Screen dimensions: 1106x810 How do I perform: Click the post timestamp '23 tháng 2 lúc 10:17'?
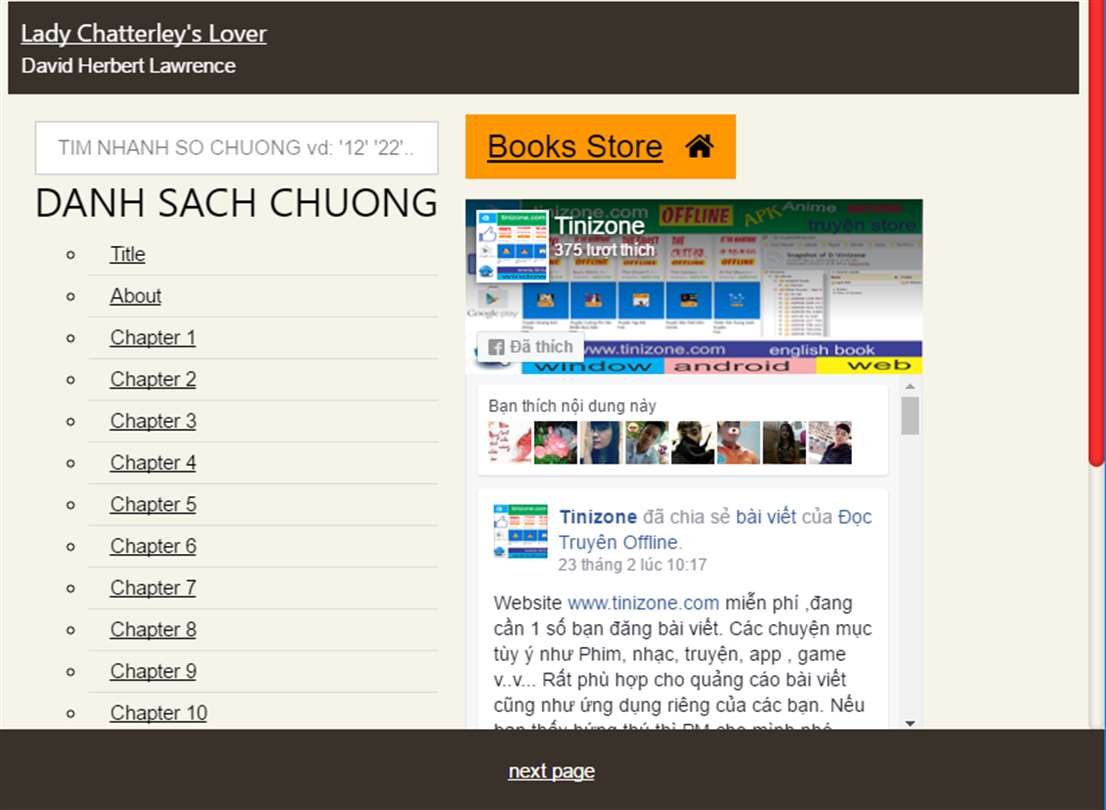pyautogui.click(x=632, y=564)
